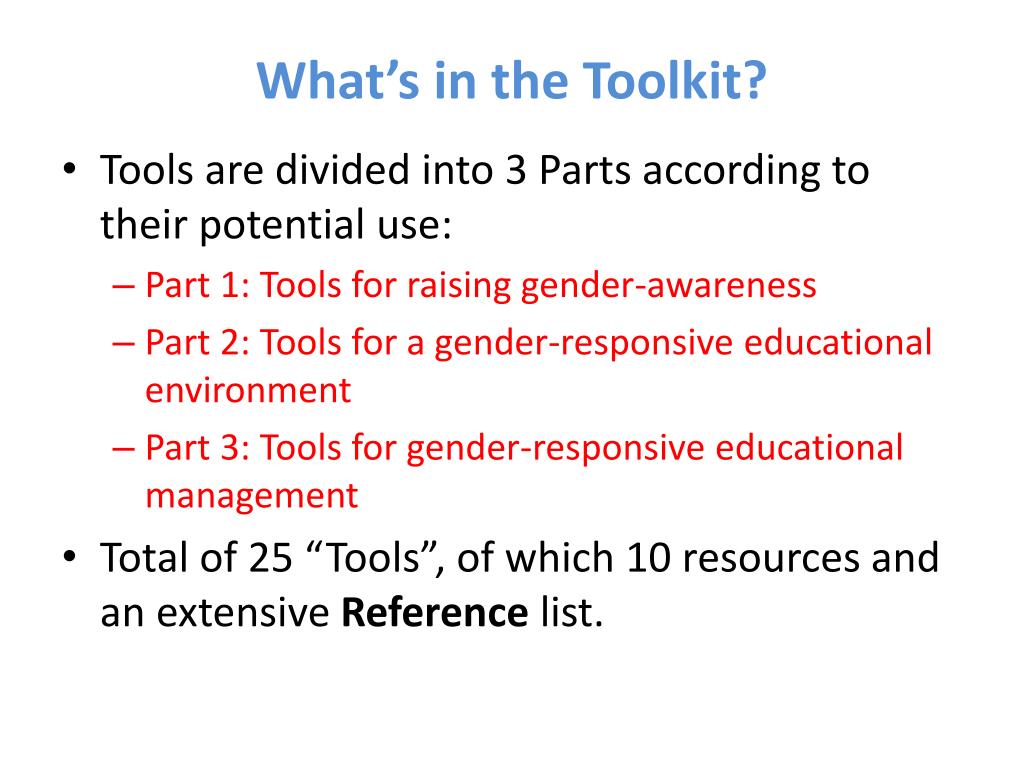Click the line "Total of 25 "Tools", of which 10 resources and"
Screen dimensions: 1024x768
click(519, 558)
